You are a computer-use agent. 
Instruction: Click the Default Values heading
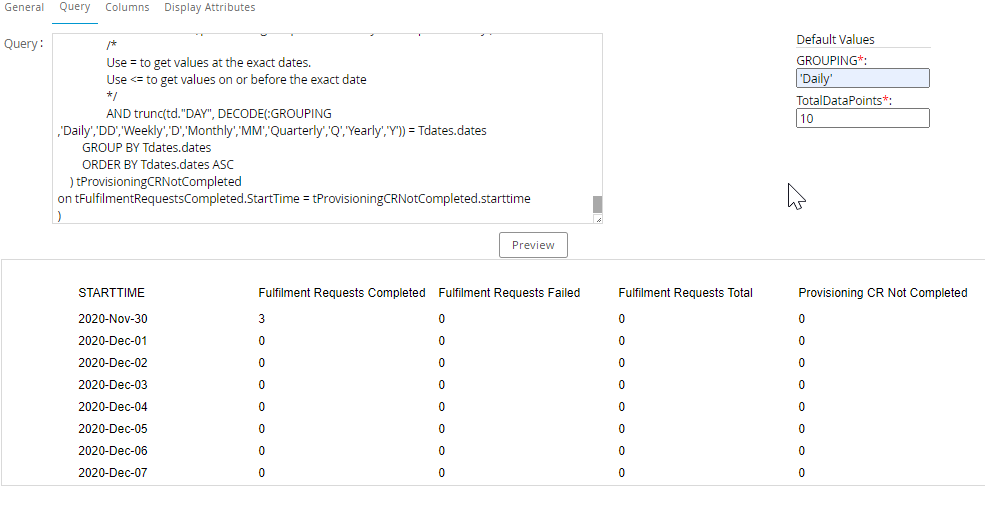pyautogui.click(x=835, y=40)
